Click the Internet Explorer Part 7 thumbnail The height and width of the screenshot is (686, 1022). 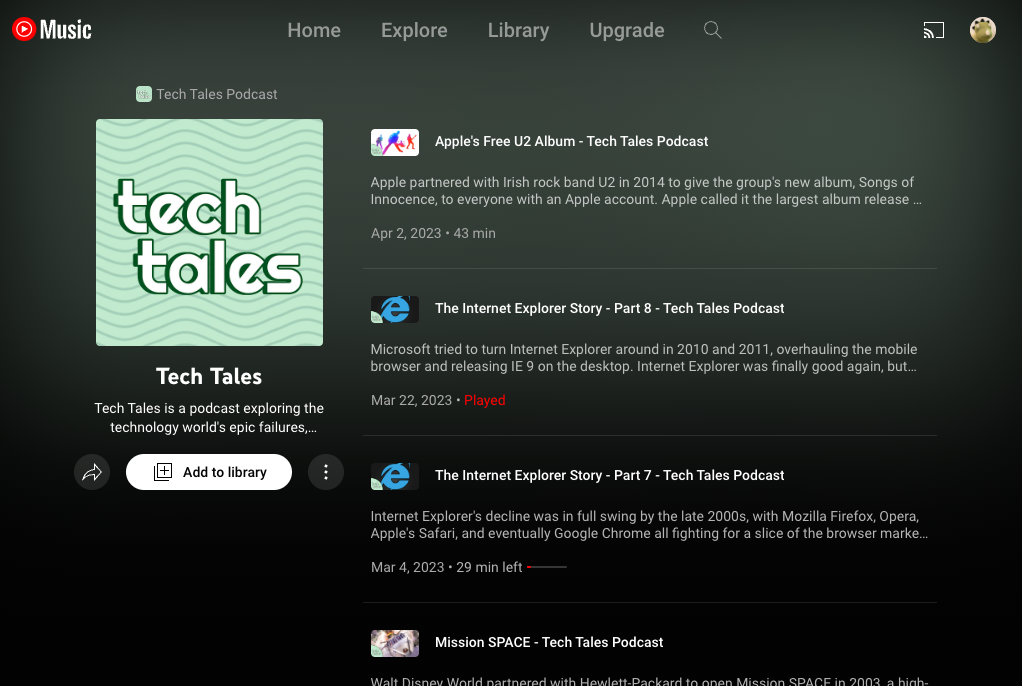tap(395, 476)
